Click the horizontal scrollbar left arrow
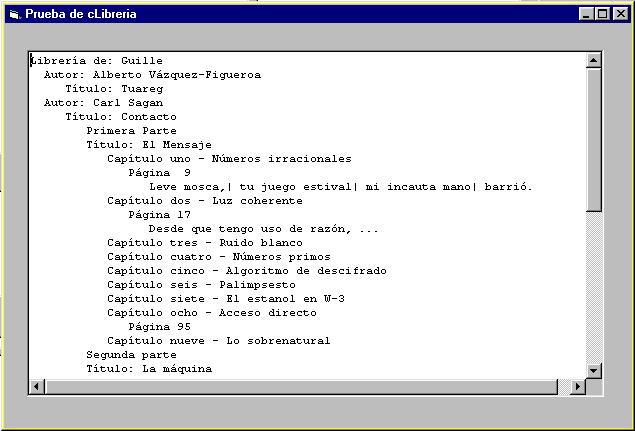Screen dimensions: 635x431 [x=37, y=387]
